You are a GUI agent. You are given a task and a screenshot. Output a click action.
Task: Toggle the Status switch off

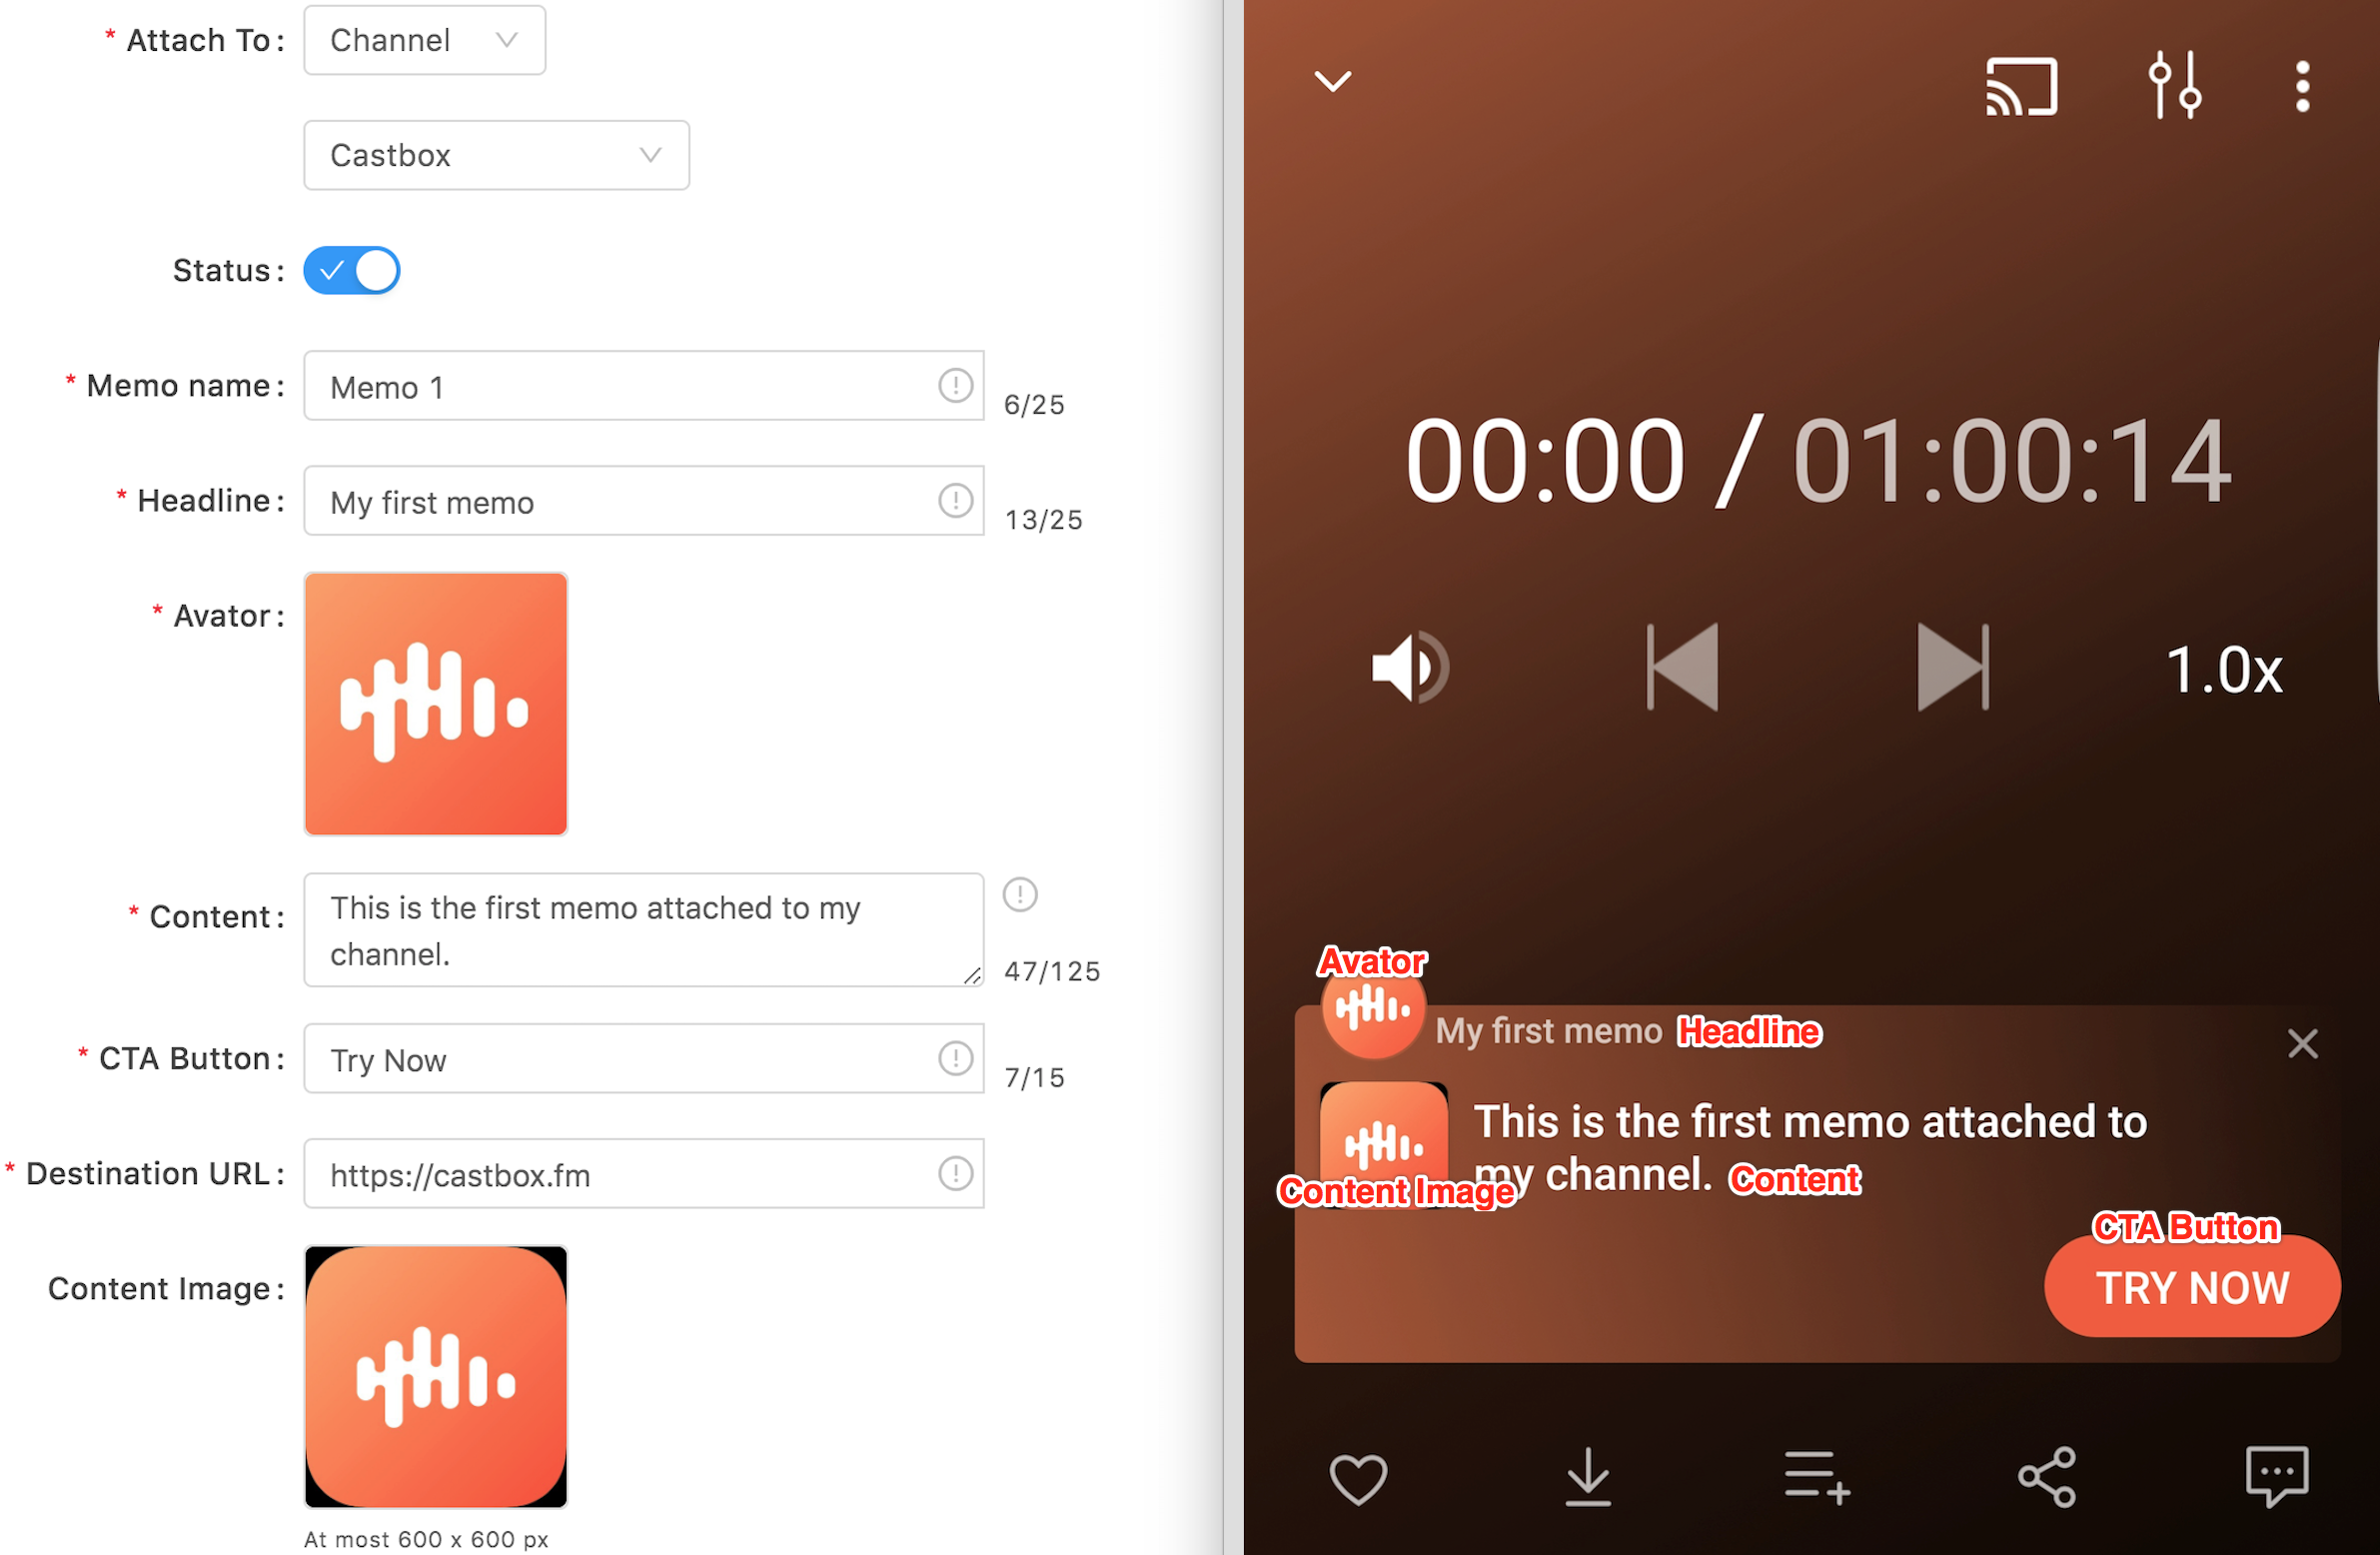point(352,271)
